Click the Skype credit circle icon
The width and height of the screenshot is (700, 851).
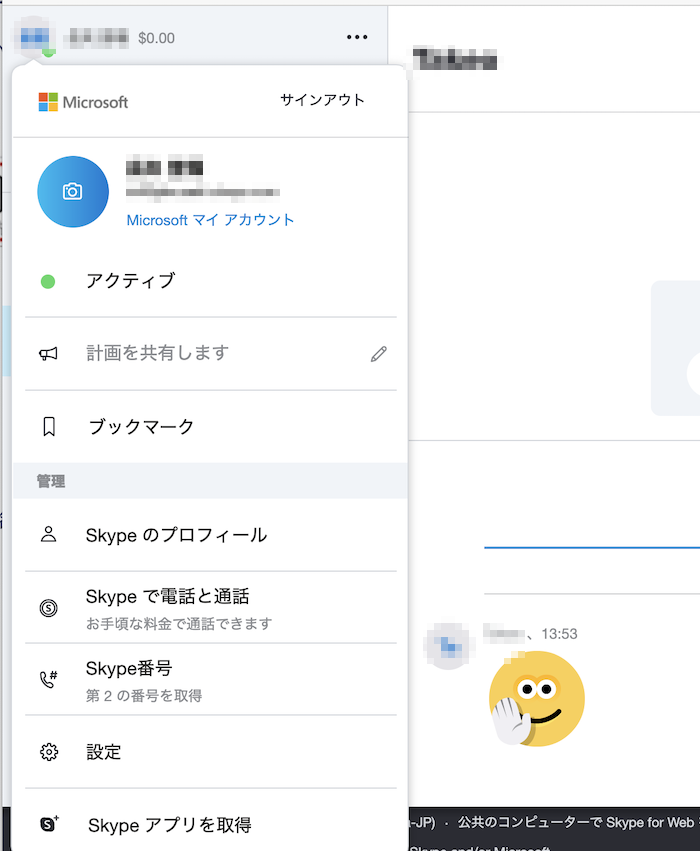point(48,608)
